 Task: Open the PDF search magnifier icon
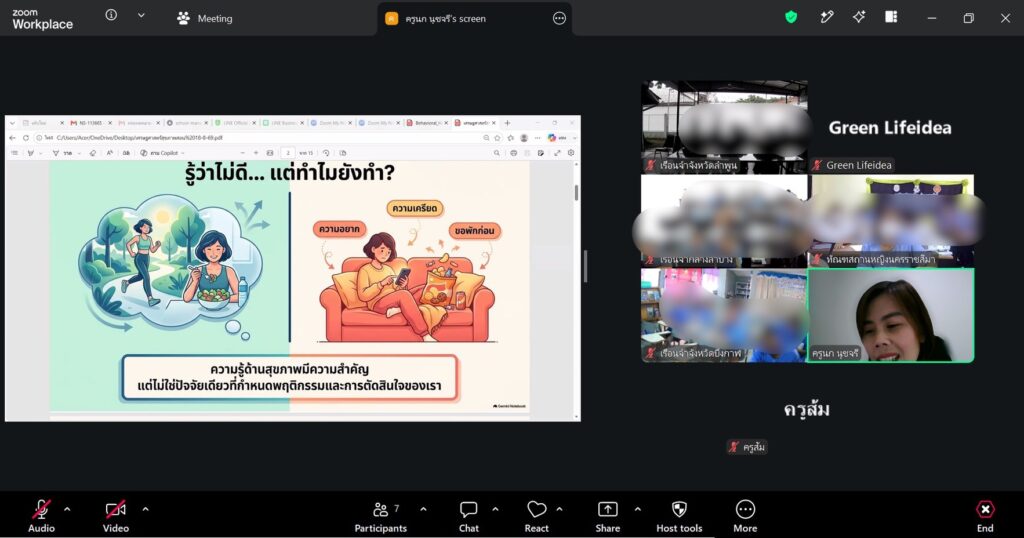point(496,153)
